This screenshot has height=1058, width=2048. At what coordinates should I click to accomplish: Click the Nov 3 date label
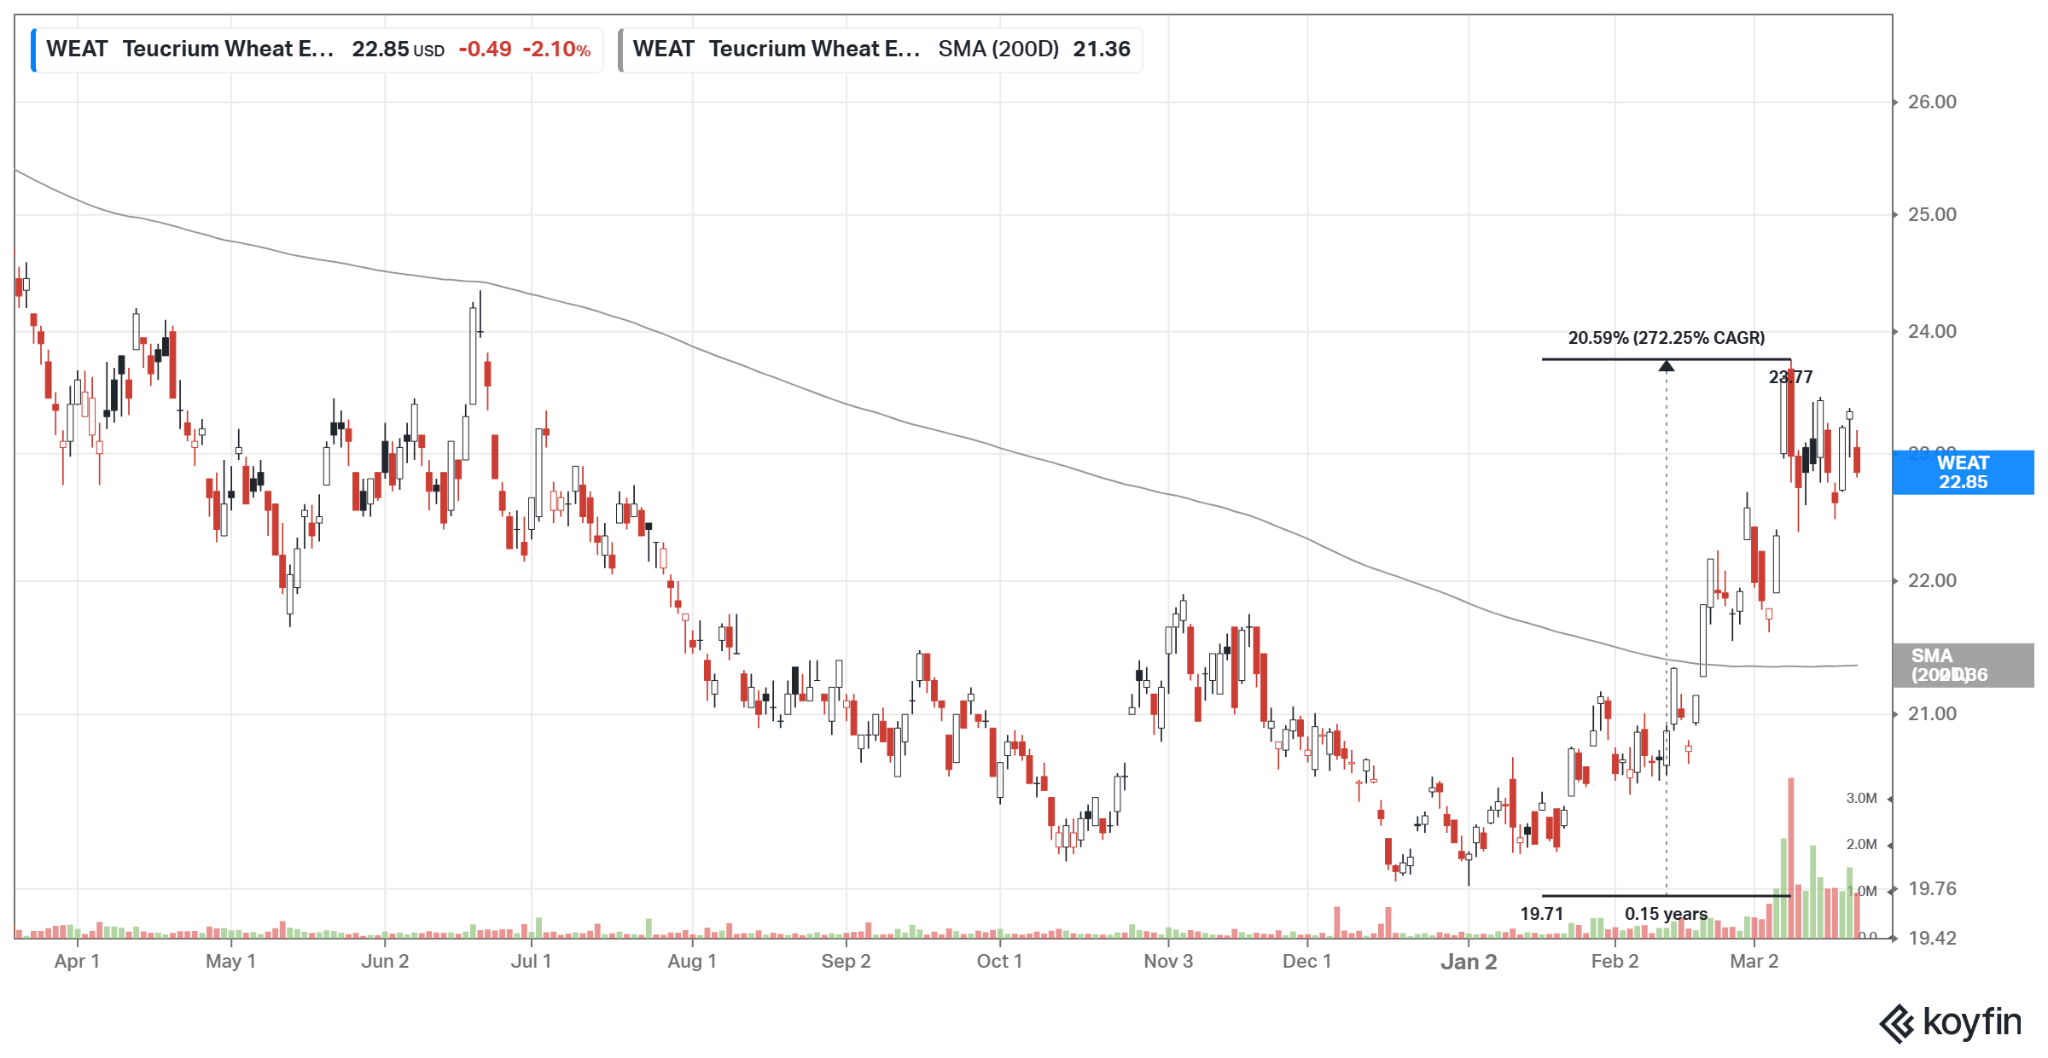tap(1168, 961)
